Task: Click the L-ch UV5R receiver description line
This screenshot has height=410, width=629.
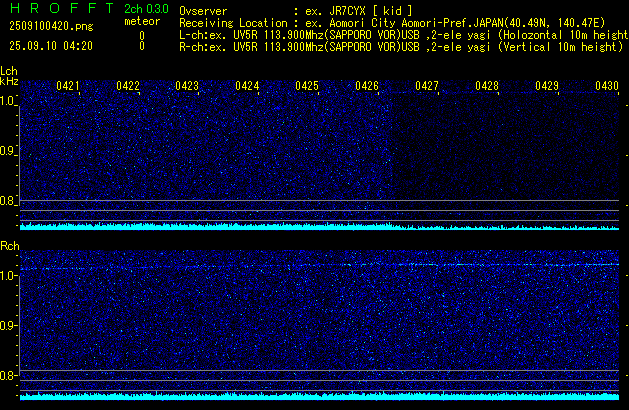Action: tap(404, 35)
